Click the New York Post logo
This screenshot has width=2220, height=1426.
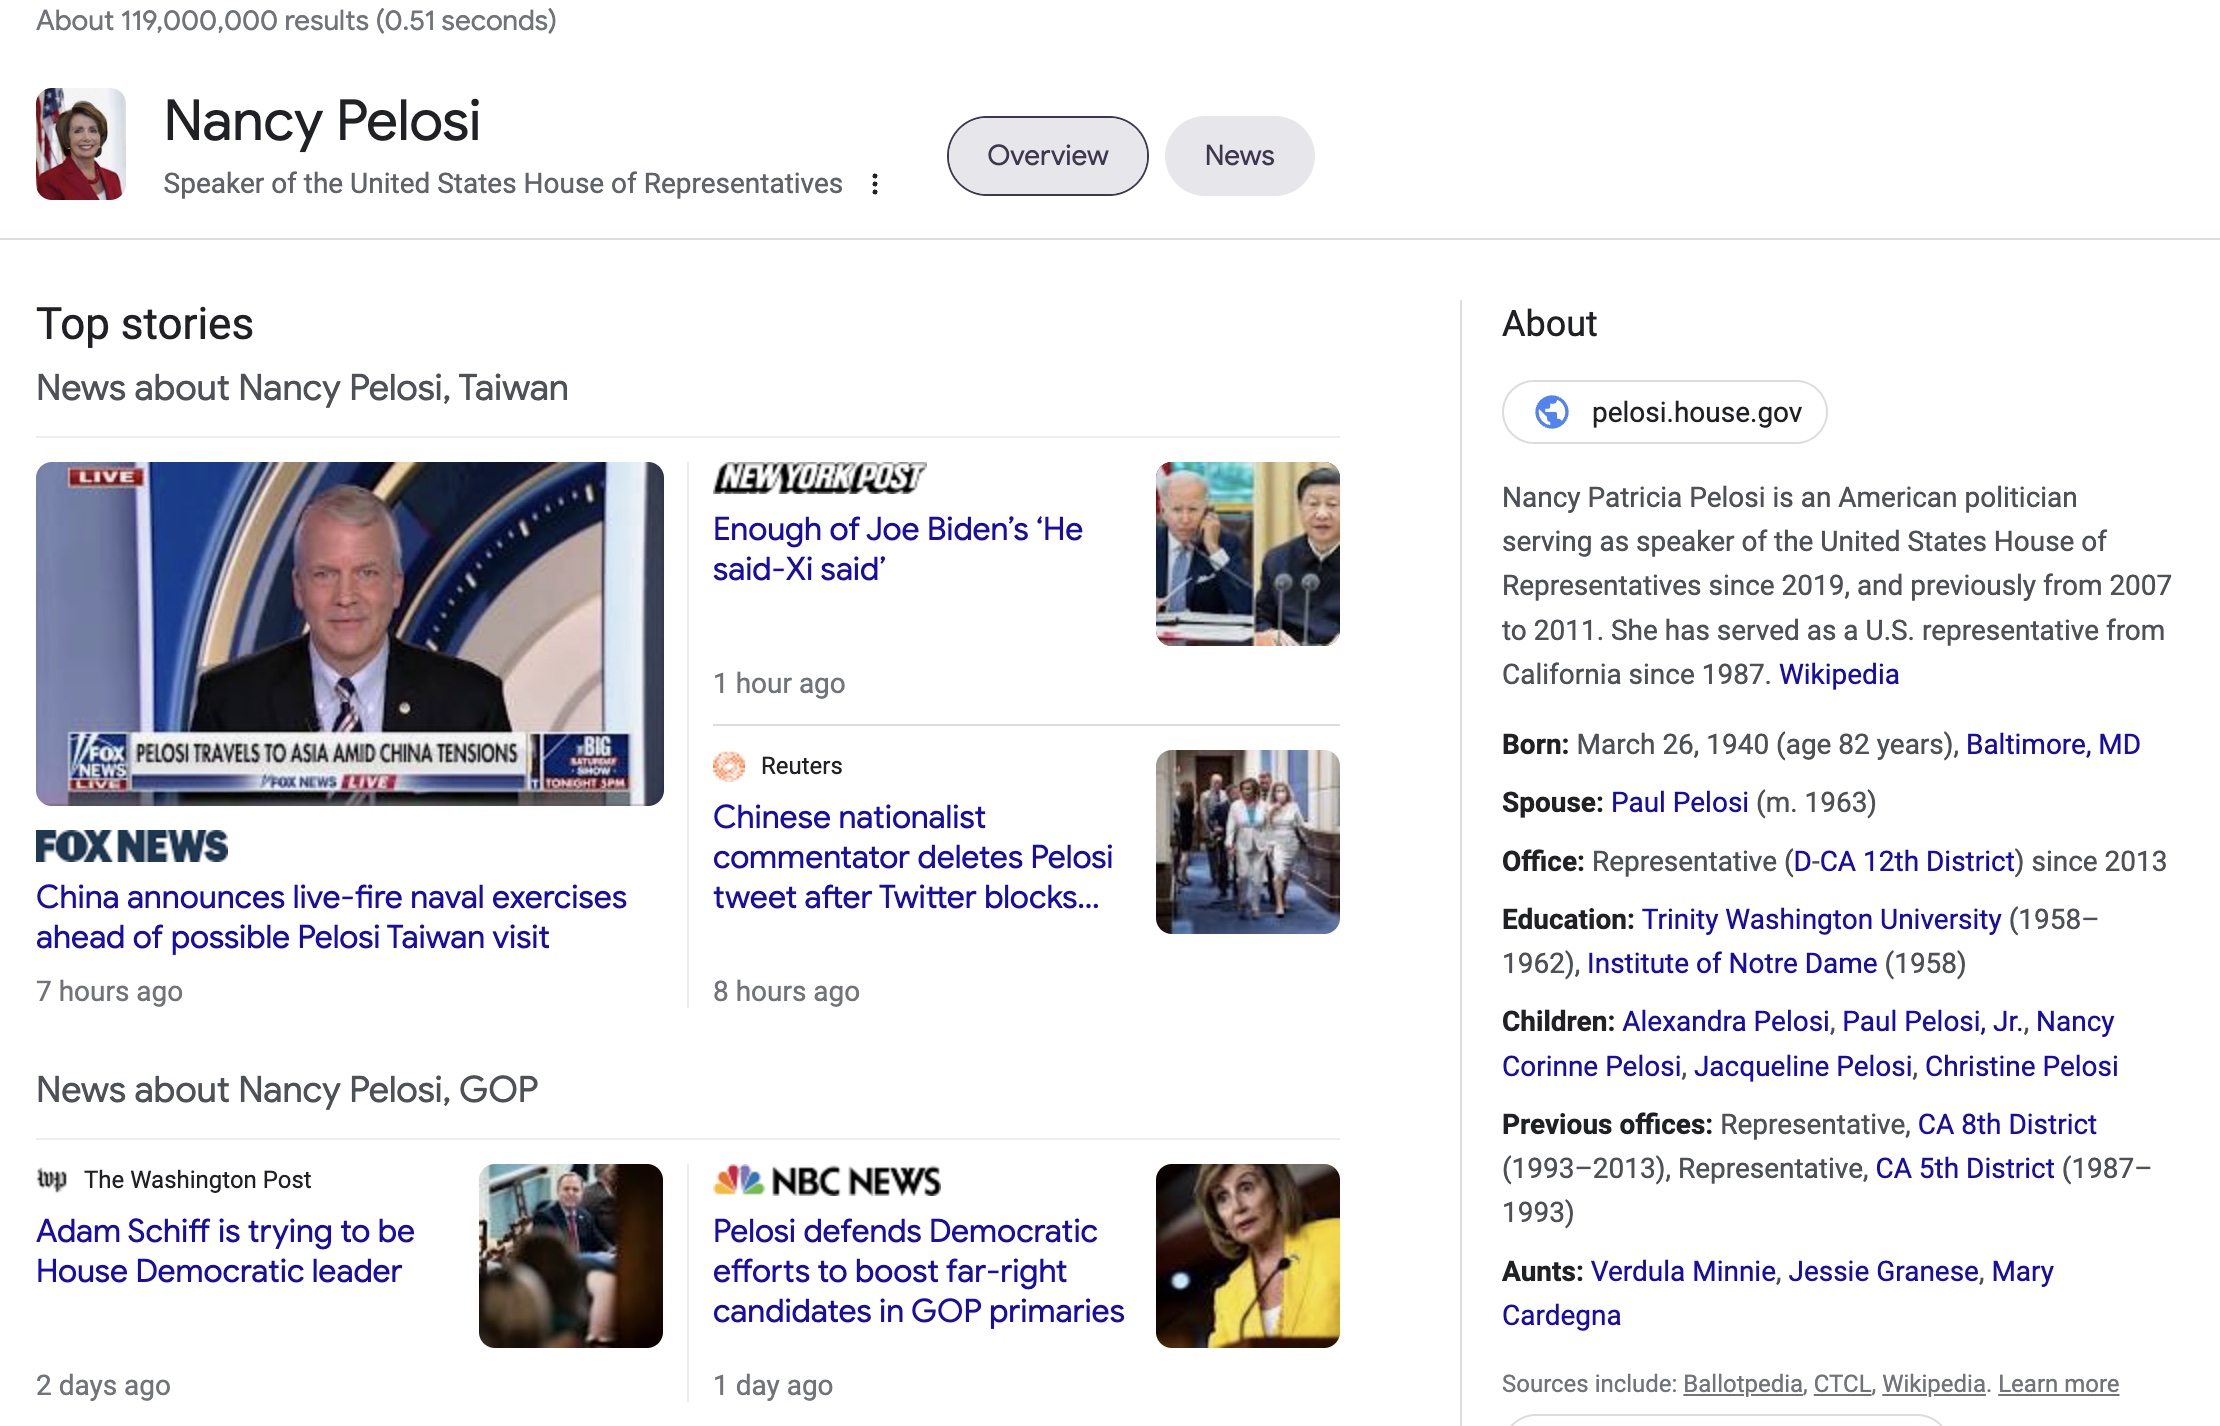click(819, 478)
